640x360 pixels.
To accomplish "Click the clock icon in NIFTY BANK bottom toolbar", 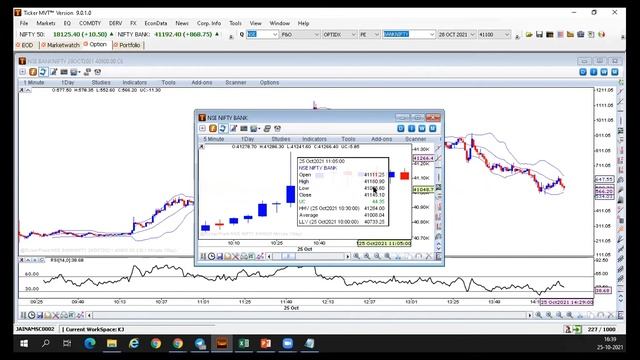I will pyautogui.click(x=211, y=256).
